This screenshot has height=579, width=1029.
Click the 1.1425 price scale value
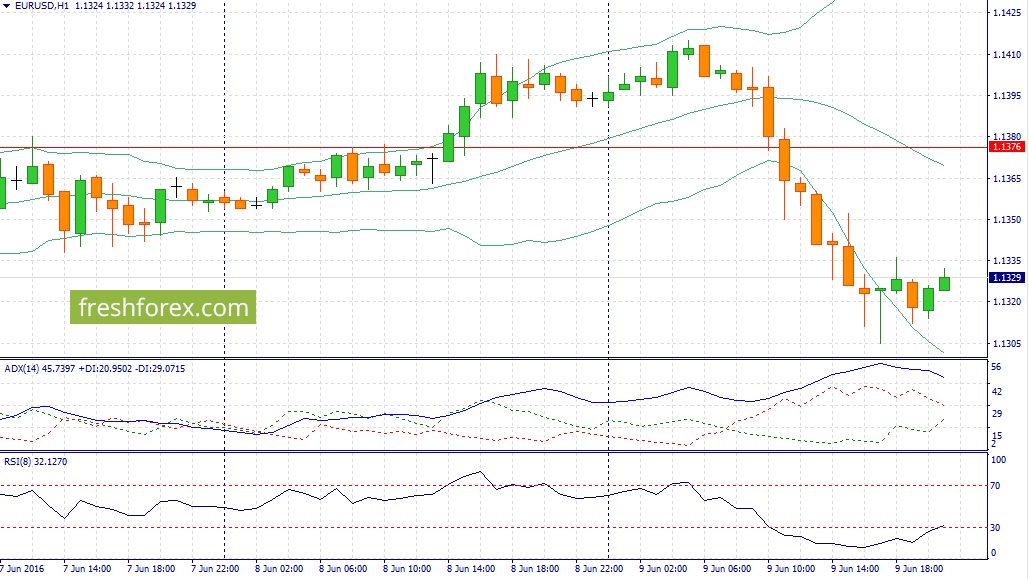[1006, 12]
